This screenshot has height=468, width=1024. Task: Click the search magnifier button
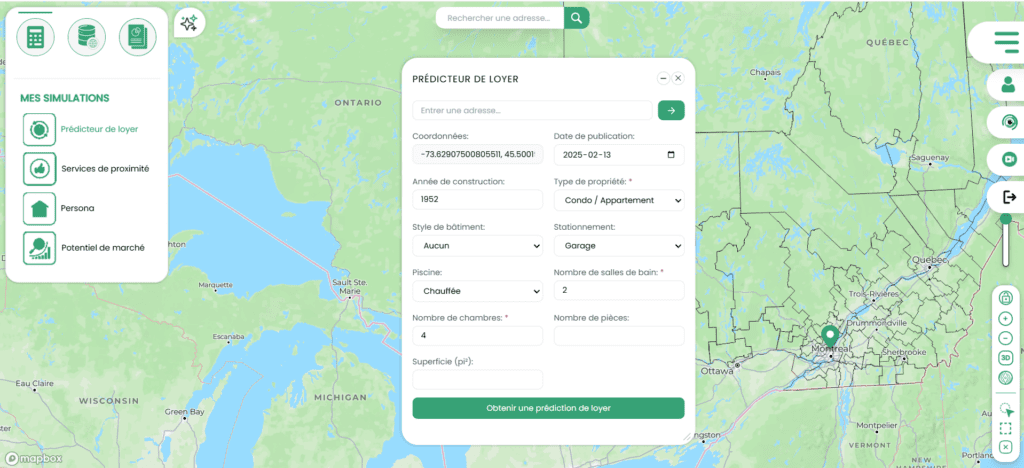[576, 18]
